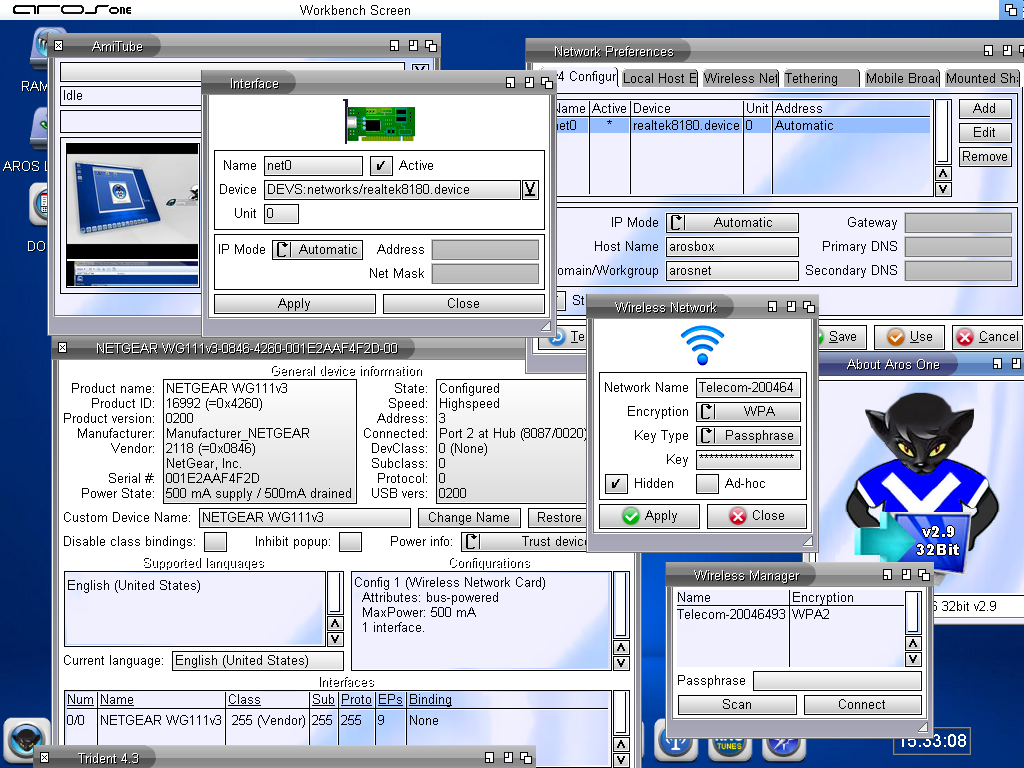Click the Passphrase input field

(x=836, y=681)
